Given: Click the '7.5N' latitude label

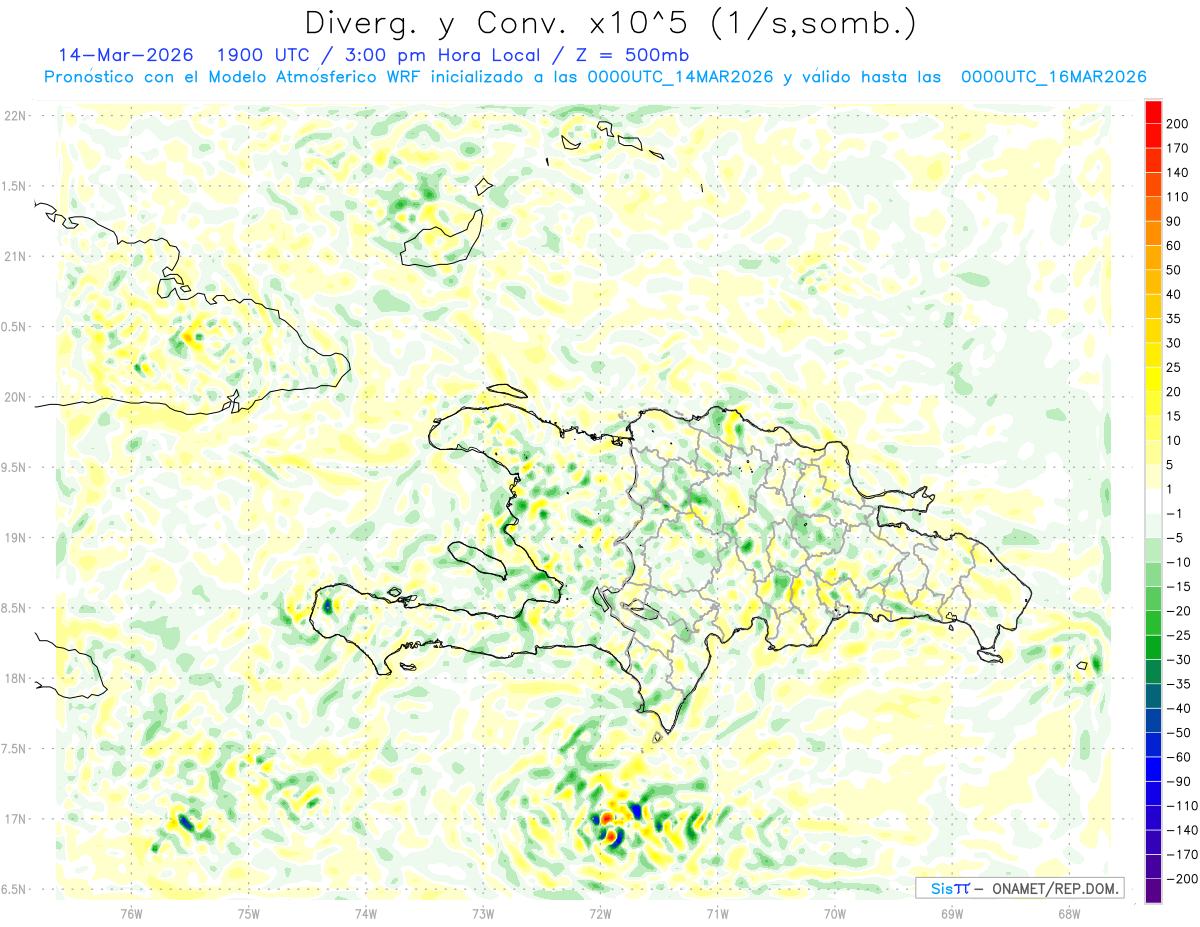Looking at the screenshot, I should click(x=13, y=749).
